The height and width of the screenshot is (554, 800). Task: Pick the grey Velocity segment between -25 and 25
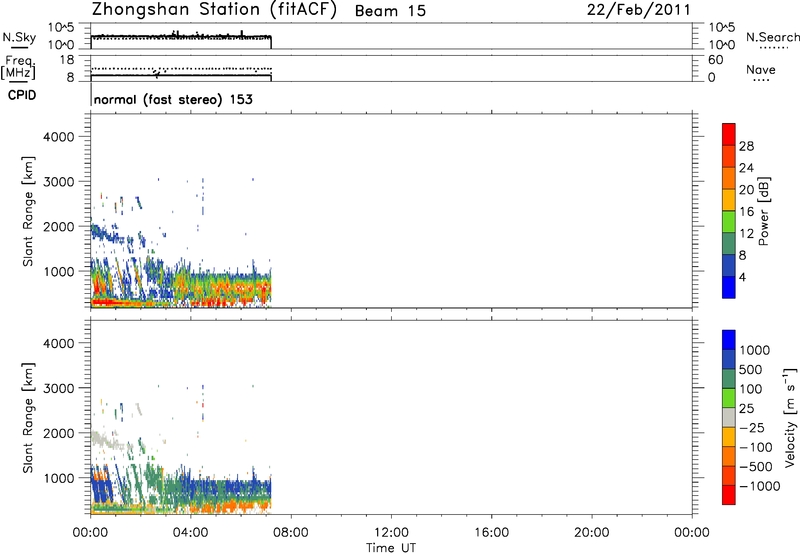tap(729, 417)
